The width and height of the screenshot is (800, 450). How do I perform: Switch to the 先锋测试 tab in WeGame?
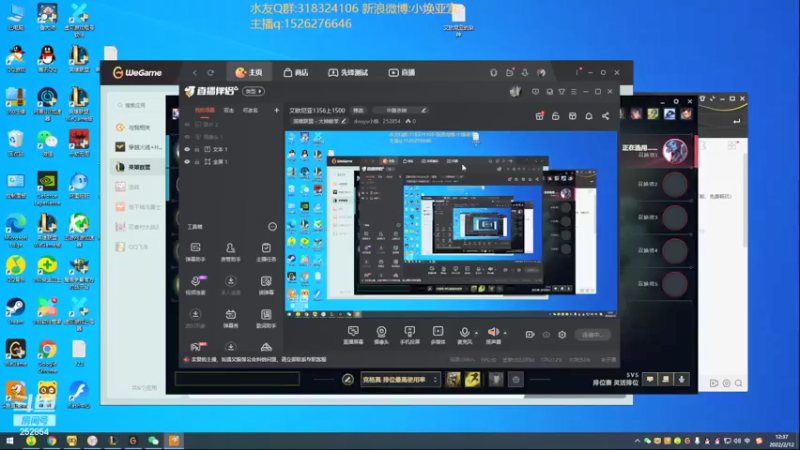coord(348,72)
